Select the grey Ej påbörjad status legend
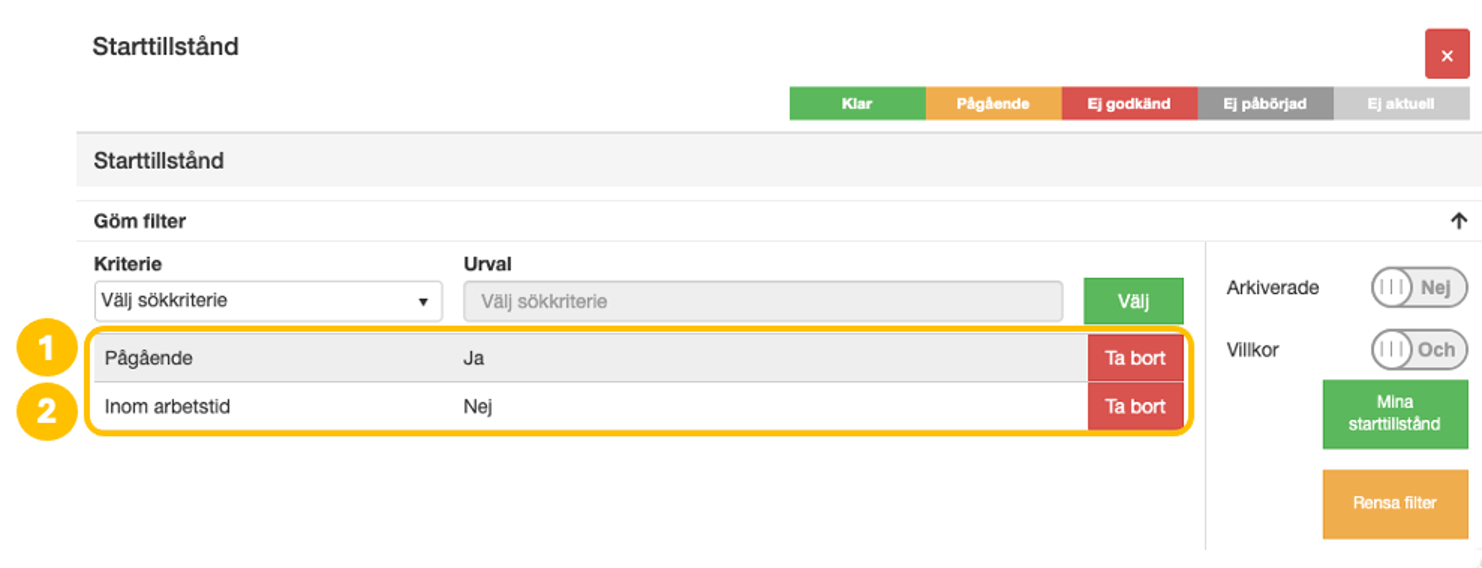This screenshot has height=568, width=1482. [1265, 104]
